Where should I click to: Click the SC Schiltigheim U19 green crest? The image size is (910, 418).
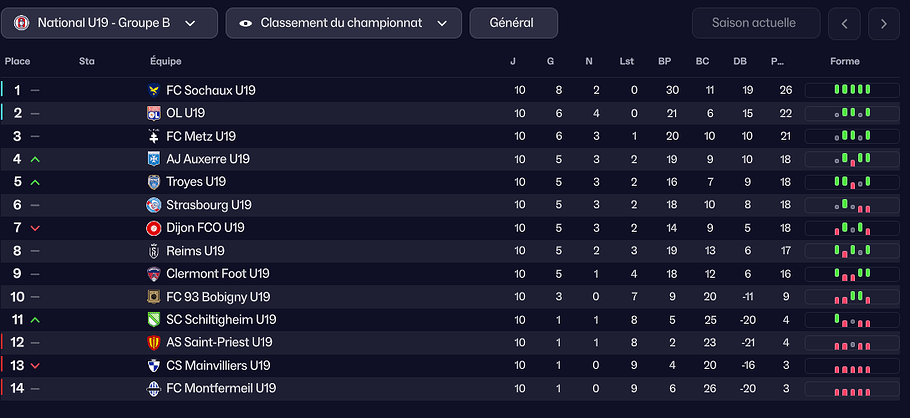(154, 320)
